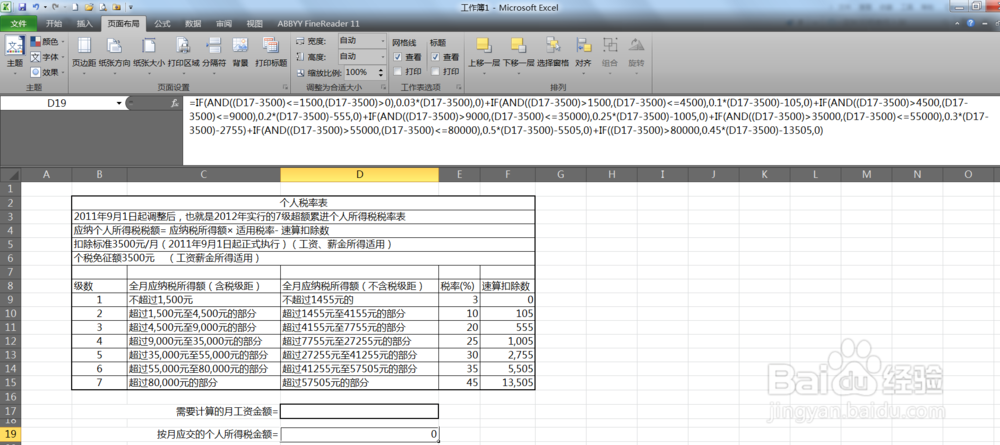Select row 9 header
The height and width of the screenshot is (445, 1000).
(11, 298)
